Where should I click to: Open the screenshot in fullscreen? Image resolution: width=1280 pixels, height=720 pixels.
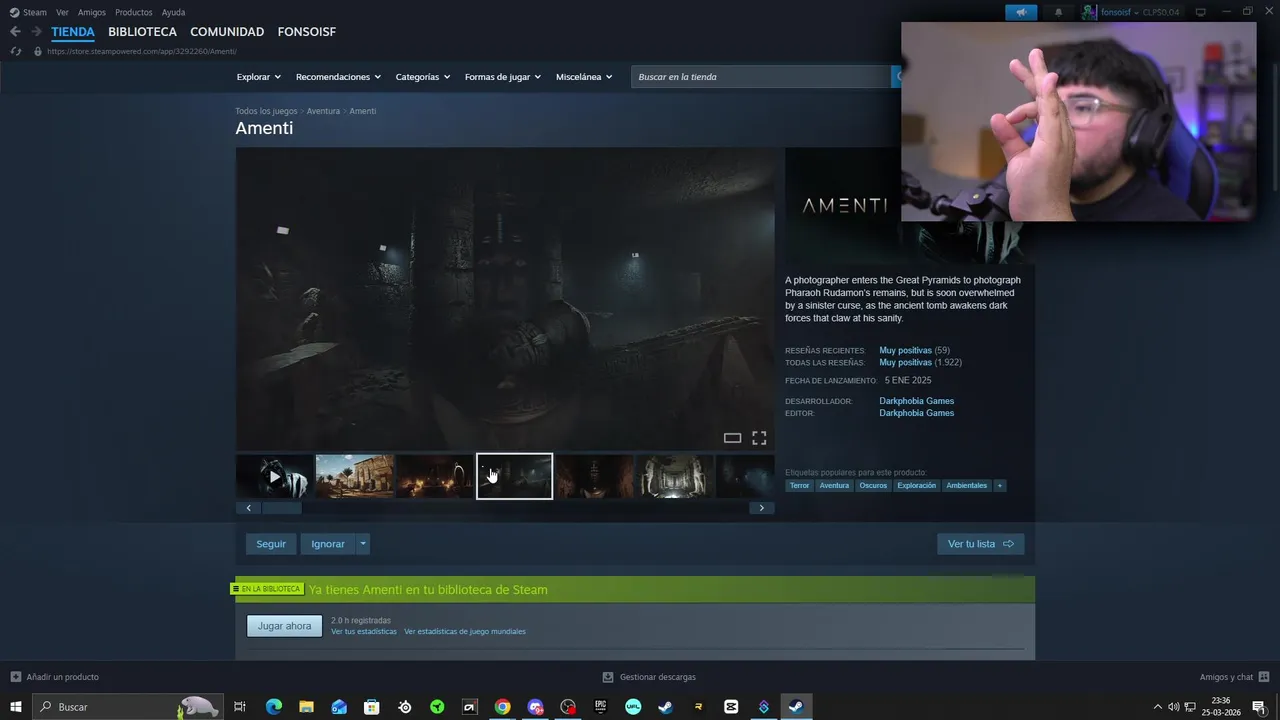(x=759, y=438)
